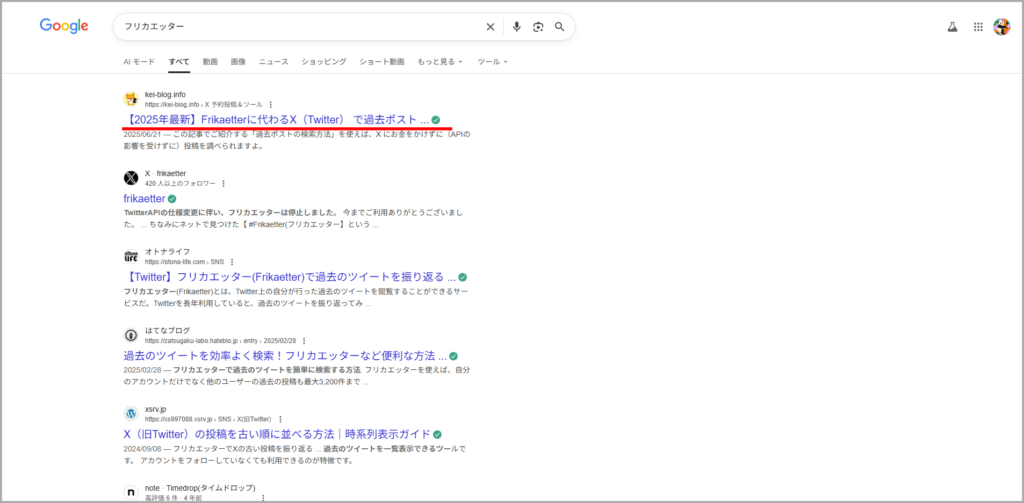Open the オトナライフ Frikaetter article link
Image resolution: width=1024 pixels, height=503 pixels.
coord(290,277)
